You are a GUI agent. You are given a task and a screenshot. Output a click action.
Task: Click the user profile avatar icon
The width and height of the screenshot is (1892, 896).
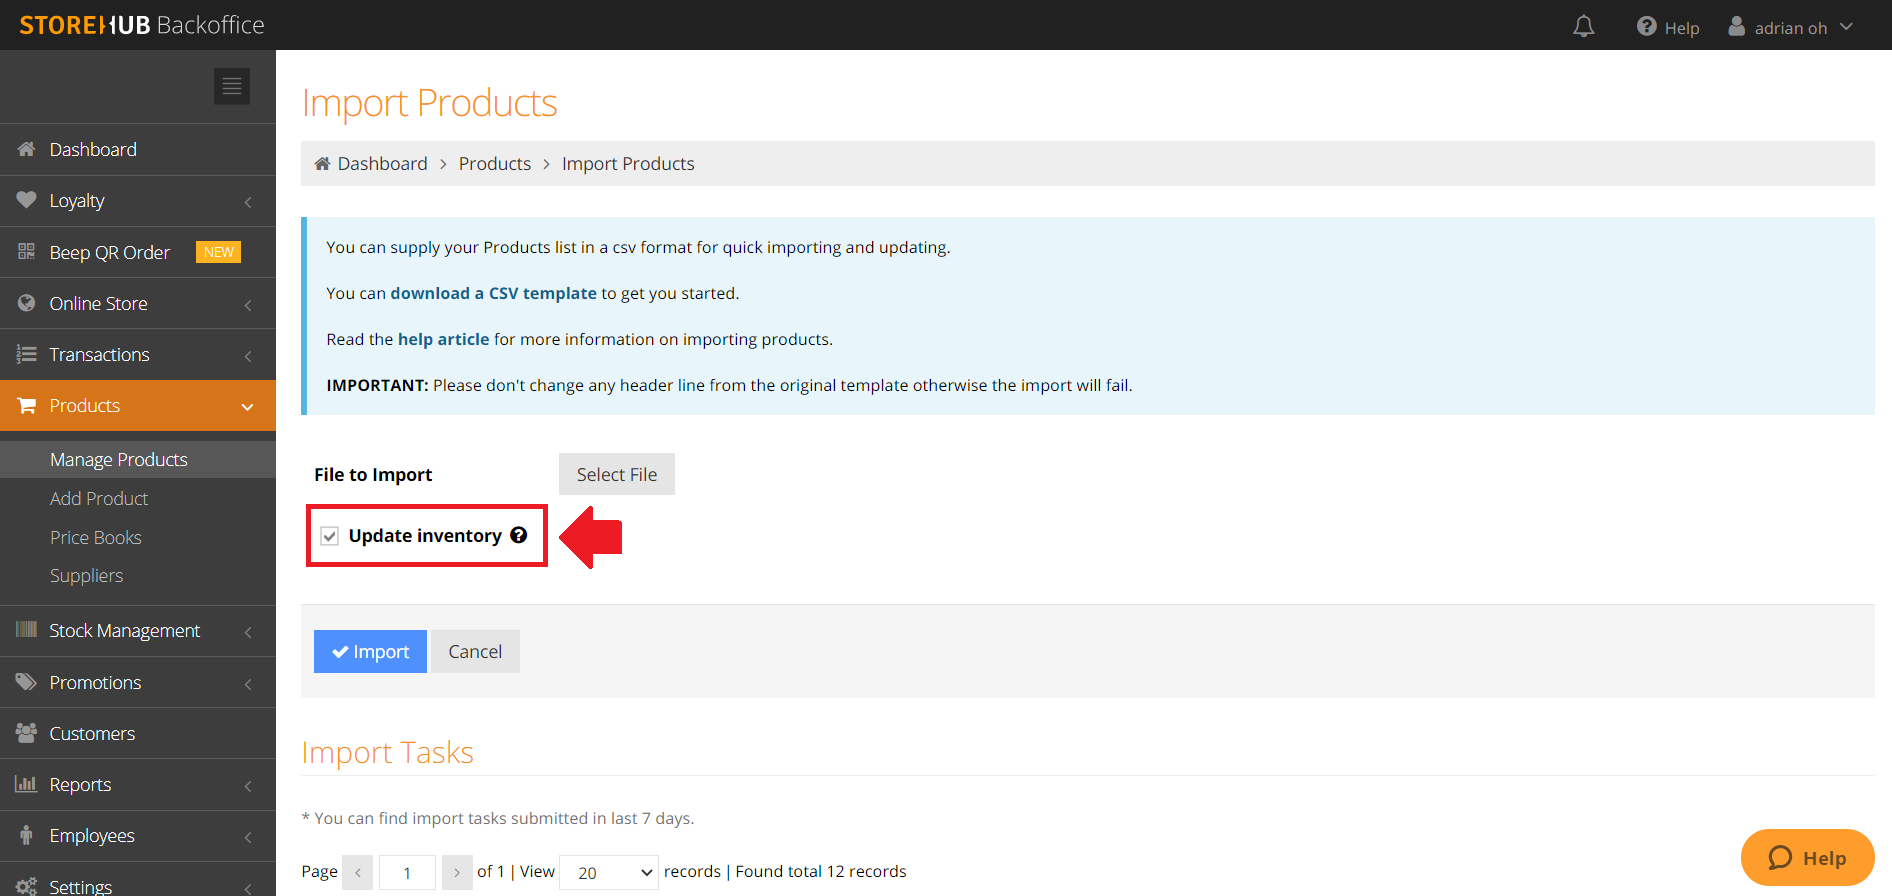tap(1737, 26)
